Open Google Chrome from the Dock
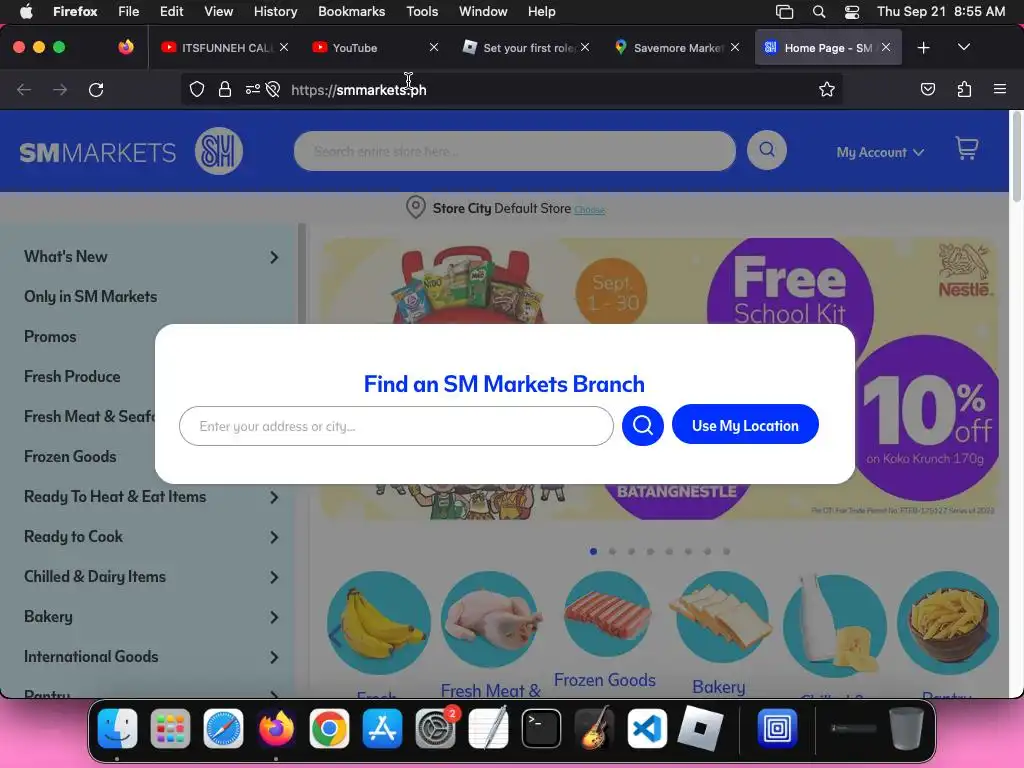The width and height of the screenshot is (1024, 768). click(x=329, y=728)
